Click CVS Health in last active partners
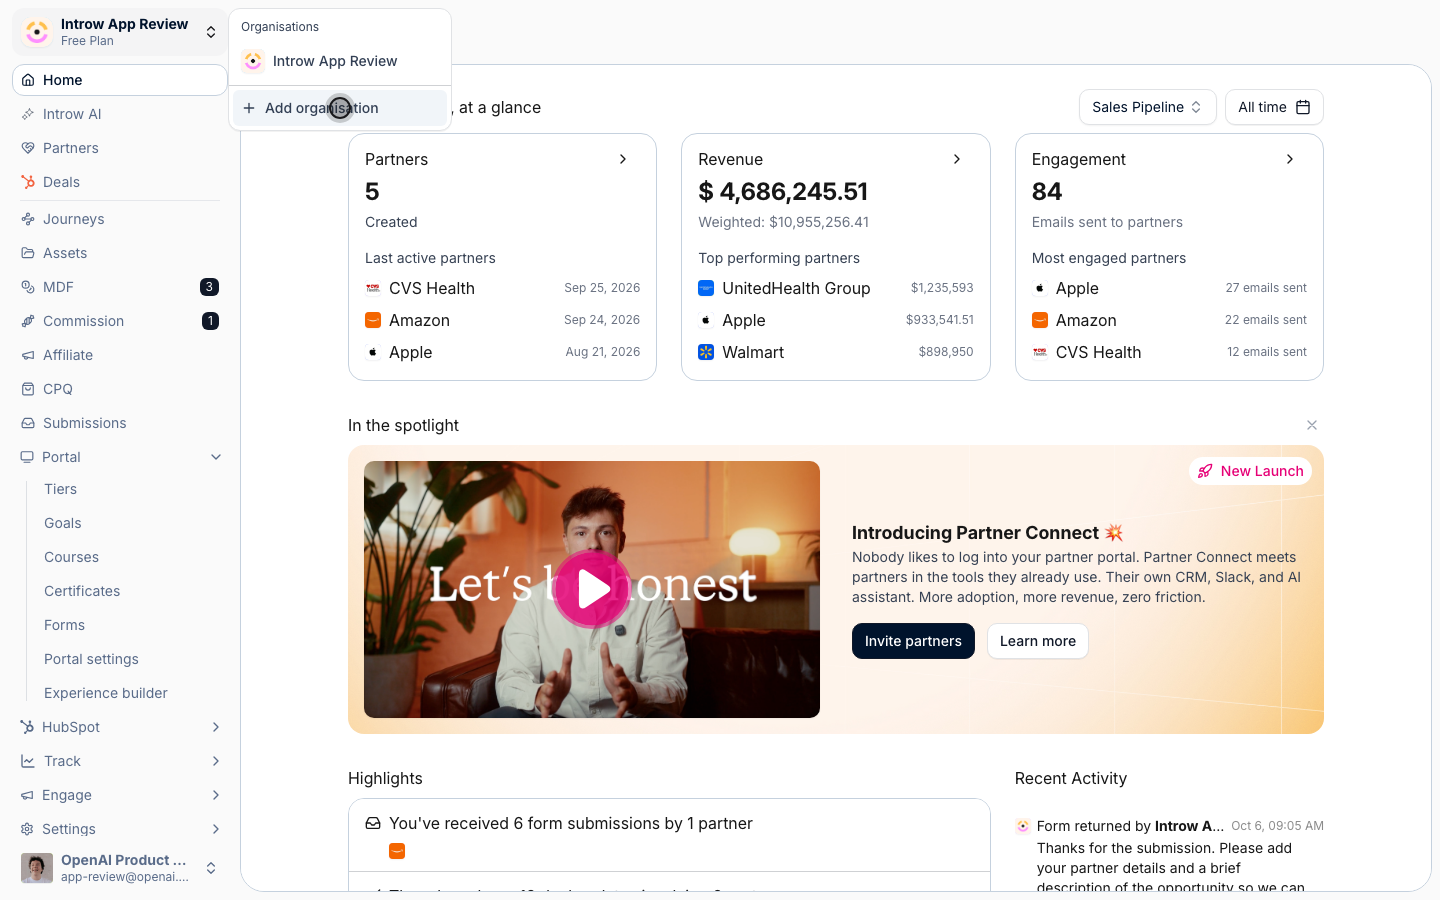 432,288
